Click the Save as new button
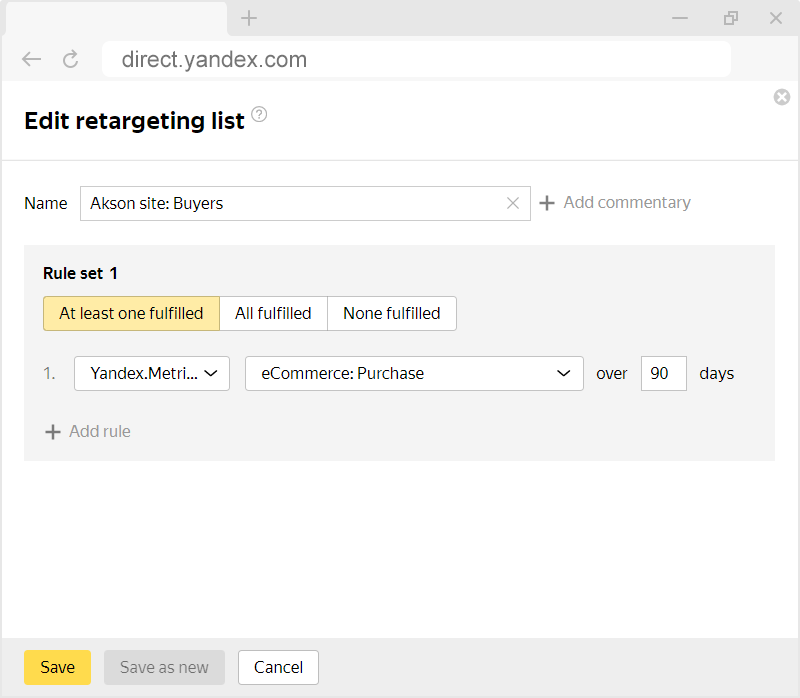The height and width of the screenshot is (698, 800). click(x=164, y=667)
